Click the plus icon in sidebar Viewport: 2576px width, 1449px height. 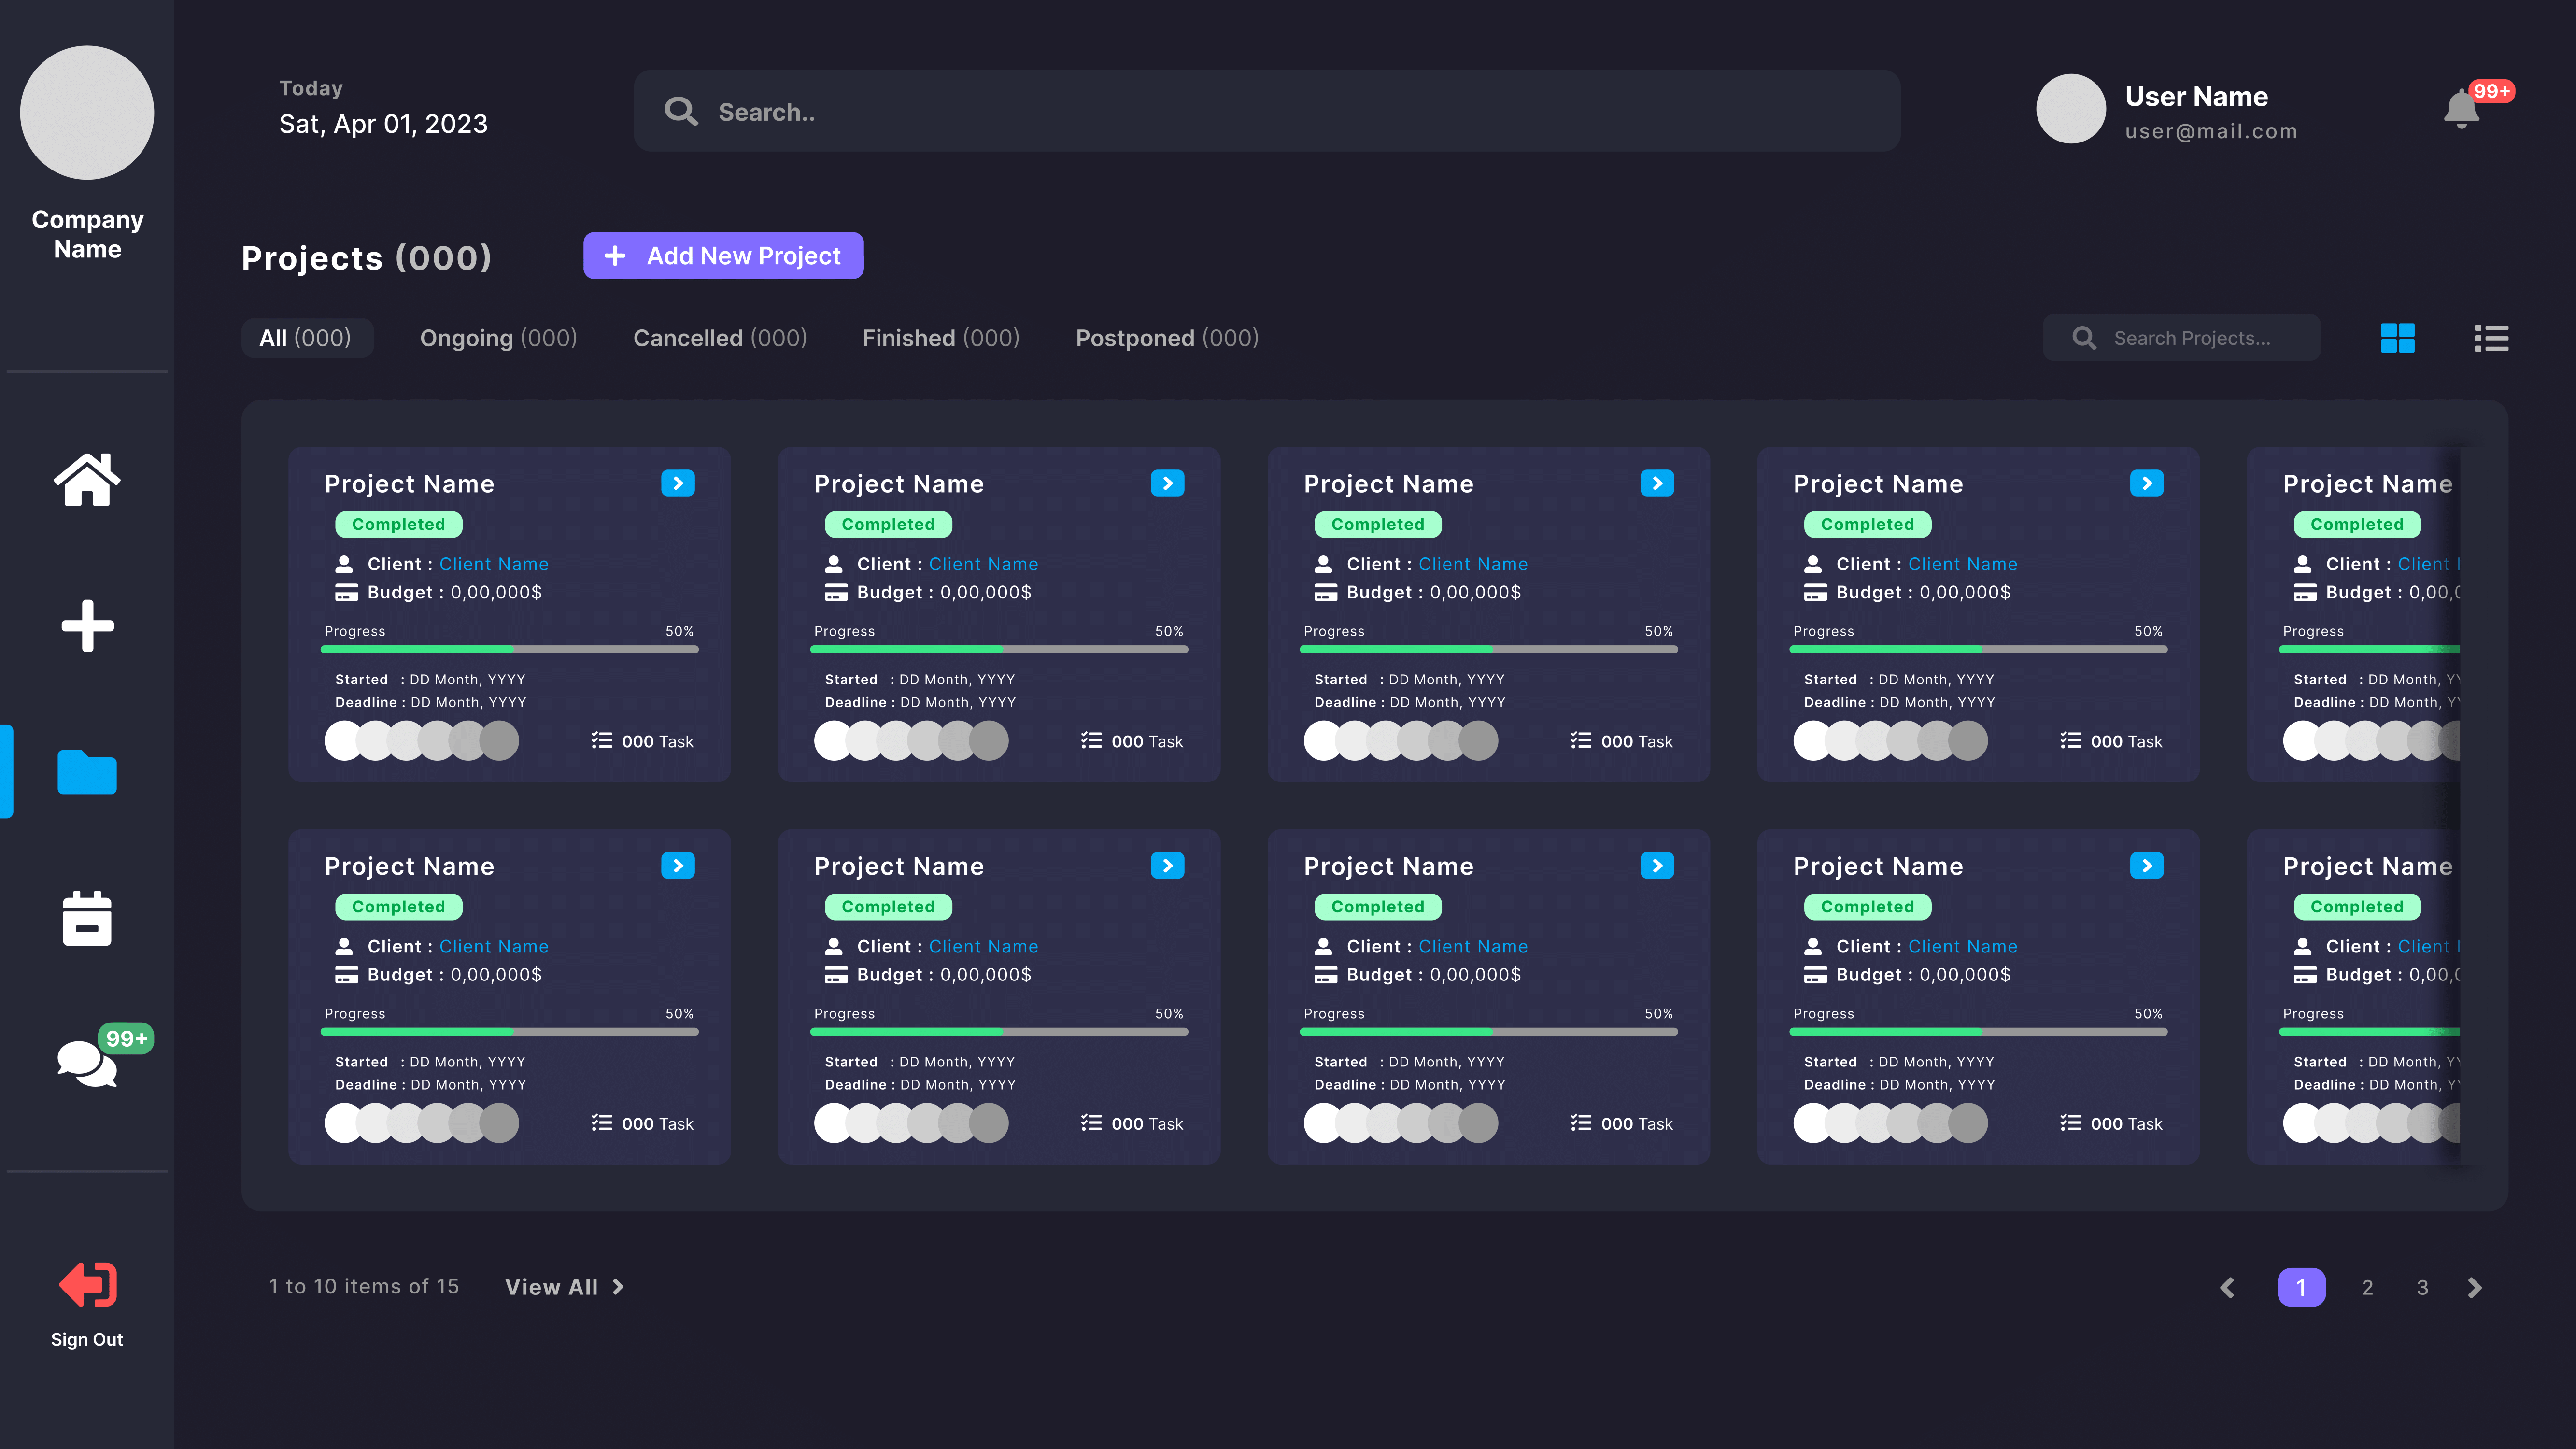click(x=87, y=626)
